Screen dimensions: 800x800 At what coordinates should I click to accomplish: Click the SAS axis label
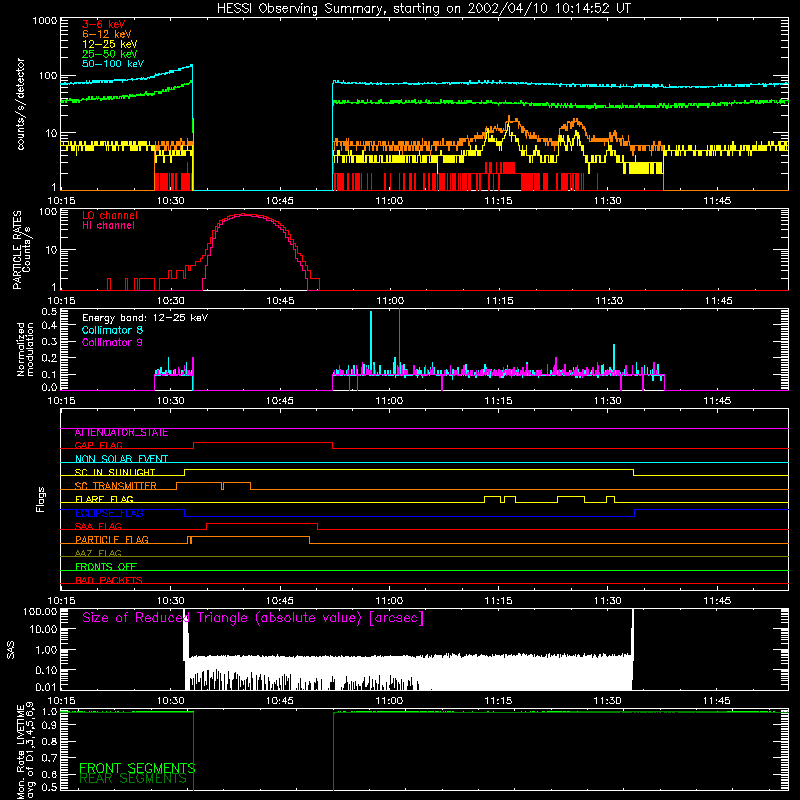pos(10,650)
